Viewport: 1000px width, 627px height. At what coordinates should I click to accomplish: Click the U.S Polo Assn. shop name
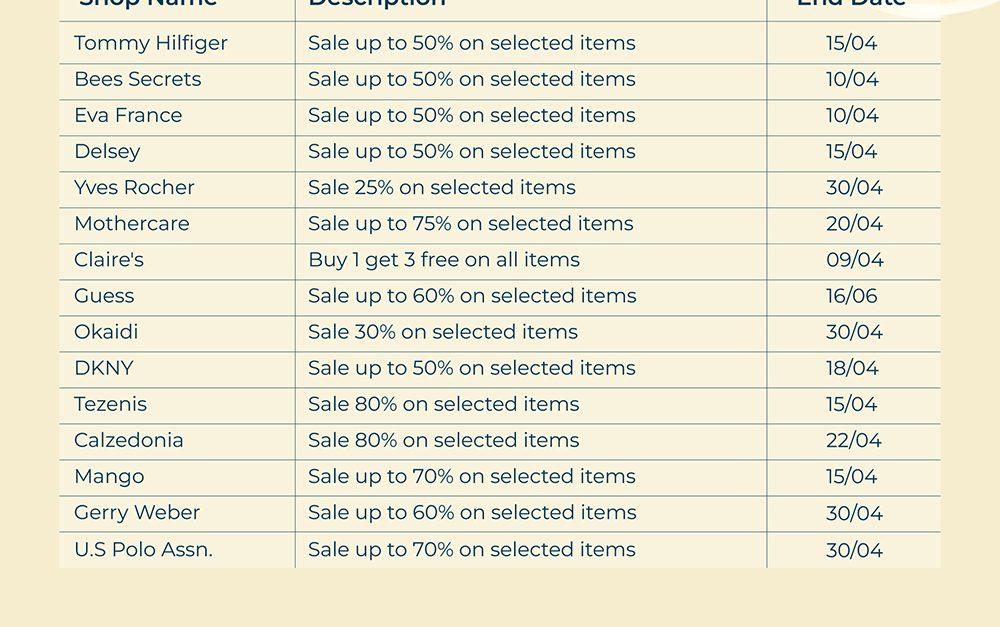click(x=143, y=549)
